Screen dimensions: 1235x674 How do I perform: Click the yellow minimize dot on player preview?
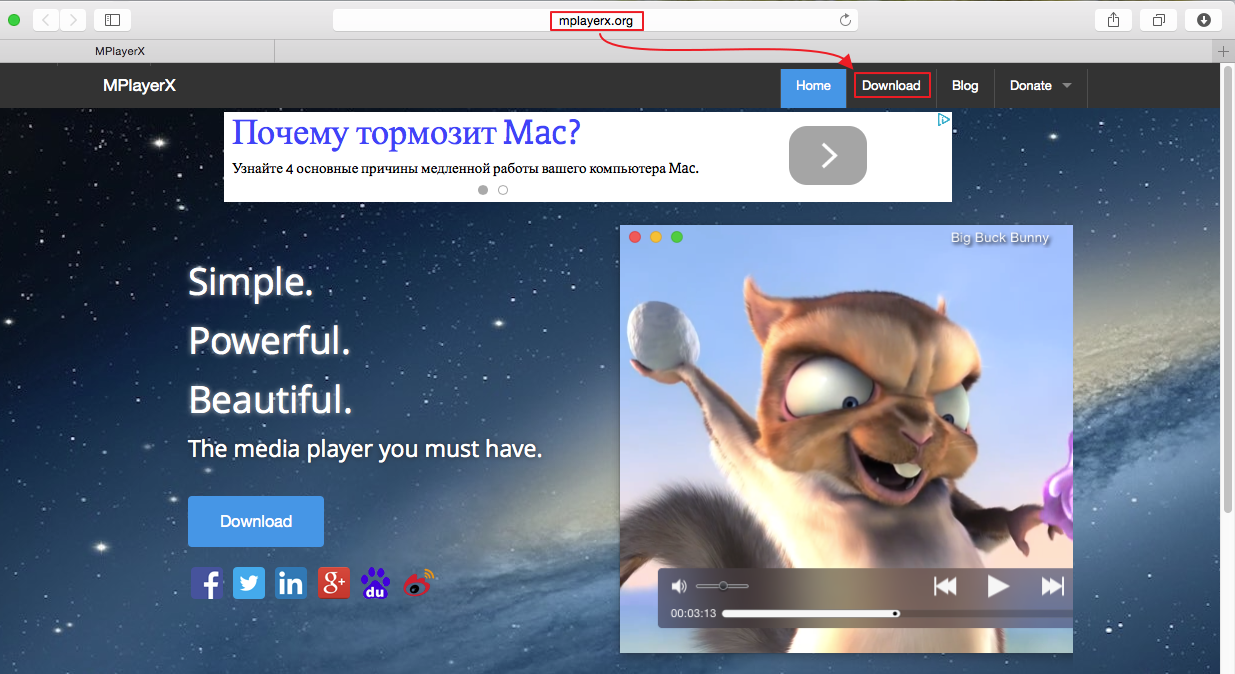pos(656,237)
